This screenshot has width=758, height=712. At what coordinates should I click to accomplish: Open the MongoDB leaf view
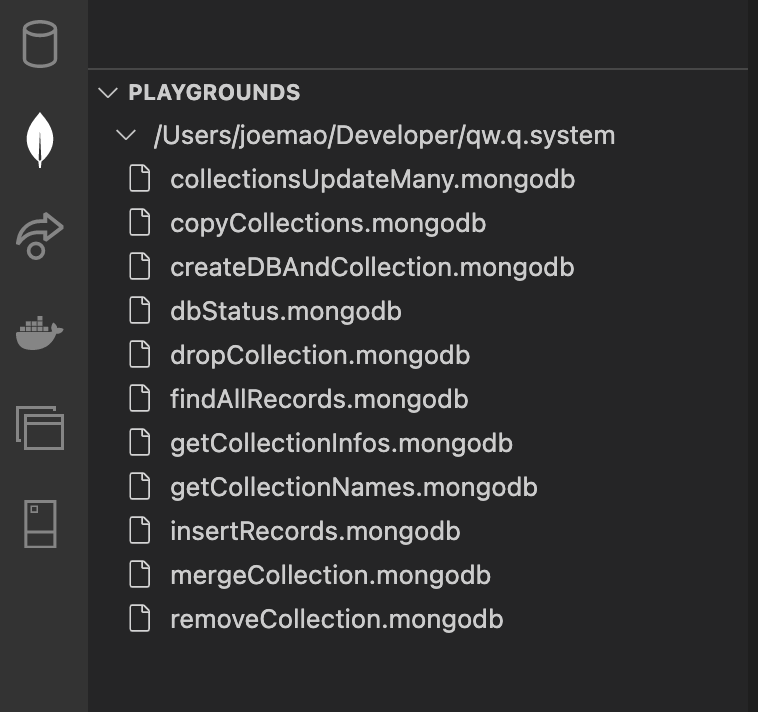coord(40,139)
